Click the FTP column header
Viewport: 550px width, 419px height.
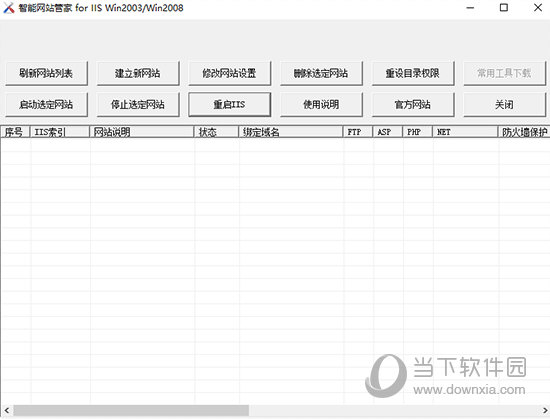click(358, 132)
